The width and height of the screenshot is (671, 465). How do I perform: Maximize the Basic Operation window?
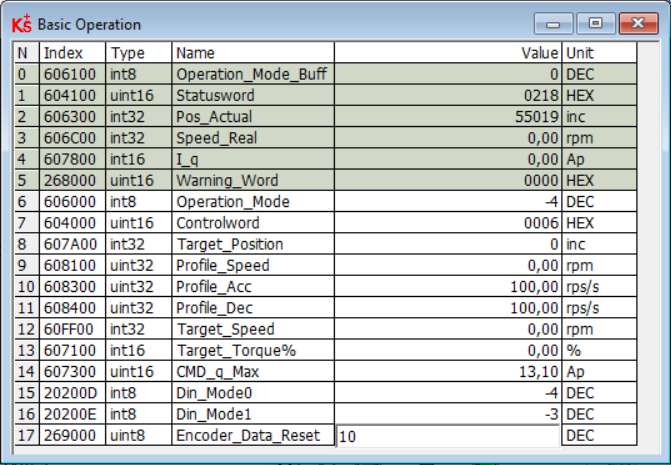(x=596, y=23)
